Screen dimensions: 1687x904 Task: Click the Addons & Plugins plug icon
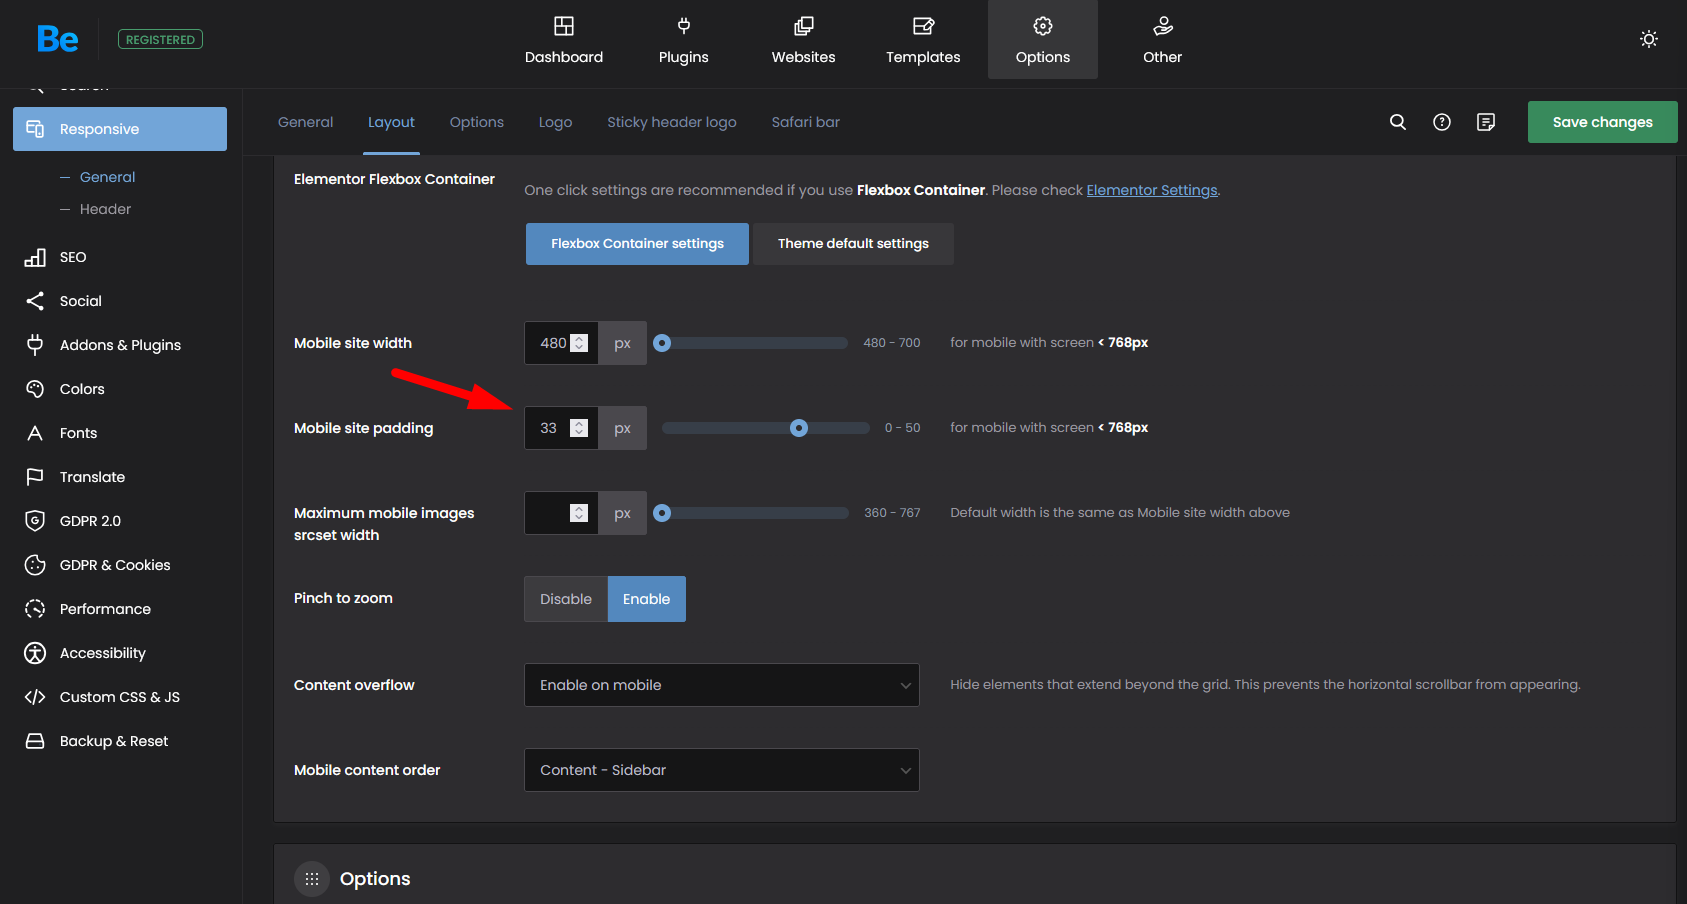pos(35,345)
